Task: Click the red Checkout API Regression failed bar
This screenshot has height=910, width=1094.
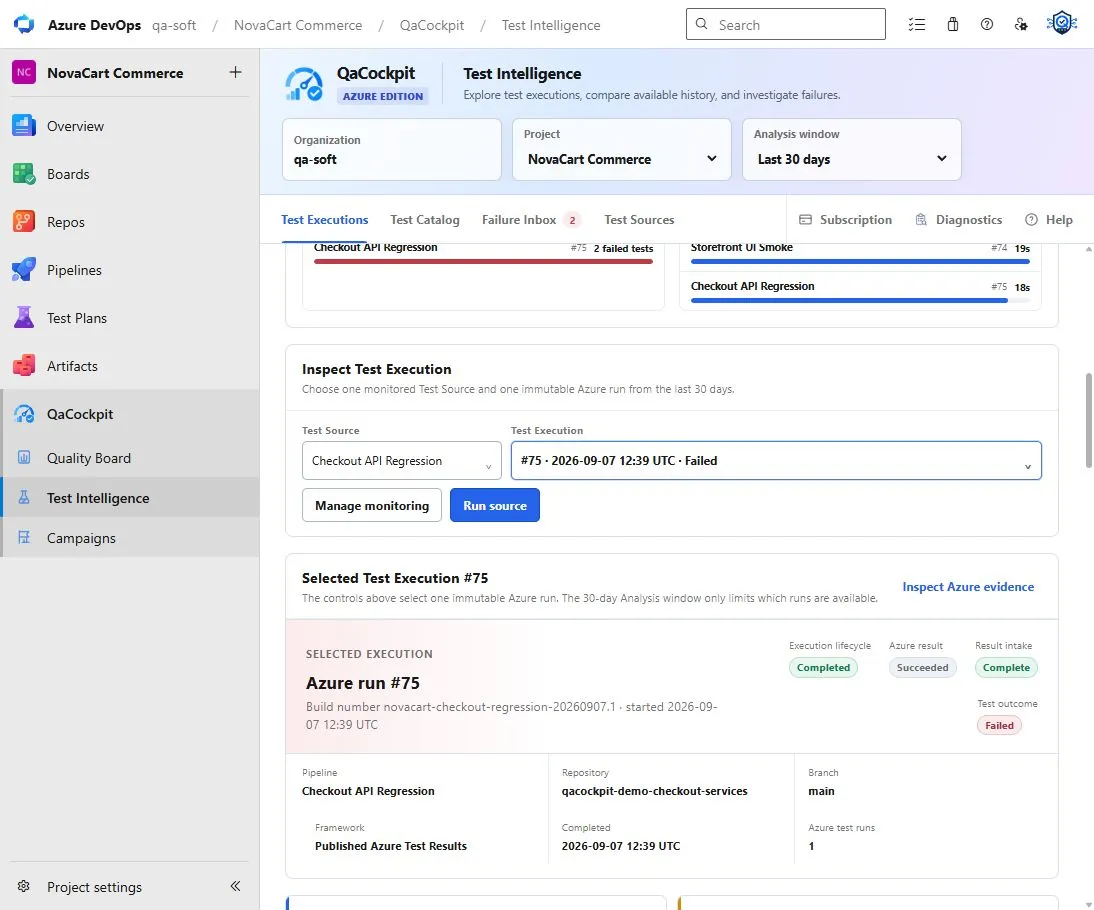Action: pos(483,262)
